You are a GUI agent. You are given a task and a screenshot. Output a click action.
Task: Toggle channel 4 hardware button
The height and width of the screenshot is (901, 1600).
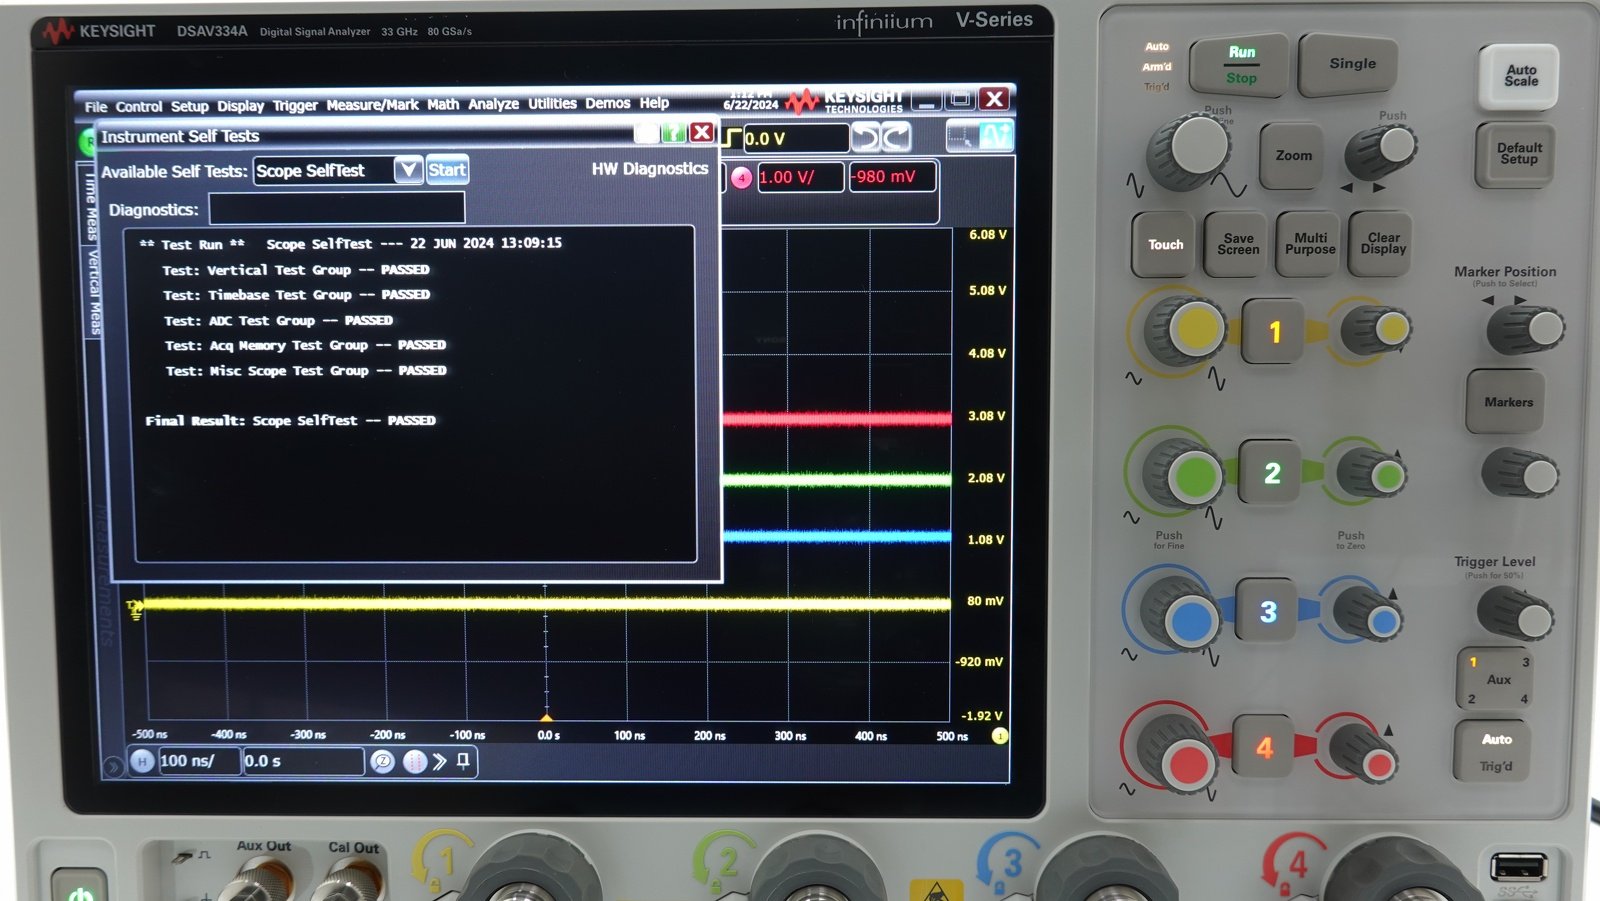pos(1264,747)
